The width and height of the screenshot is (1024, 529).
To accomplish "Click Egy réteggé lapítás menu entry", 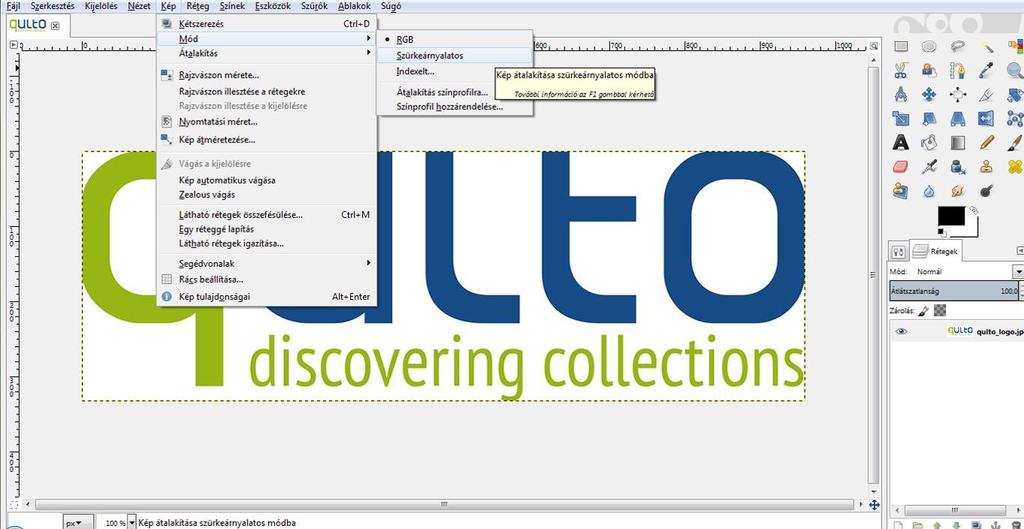I will pos(266,229).
